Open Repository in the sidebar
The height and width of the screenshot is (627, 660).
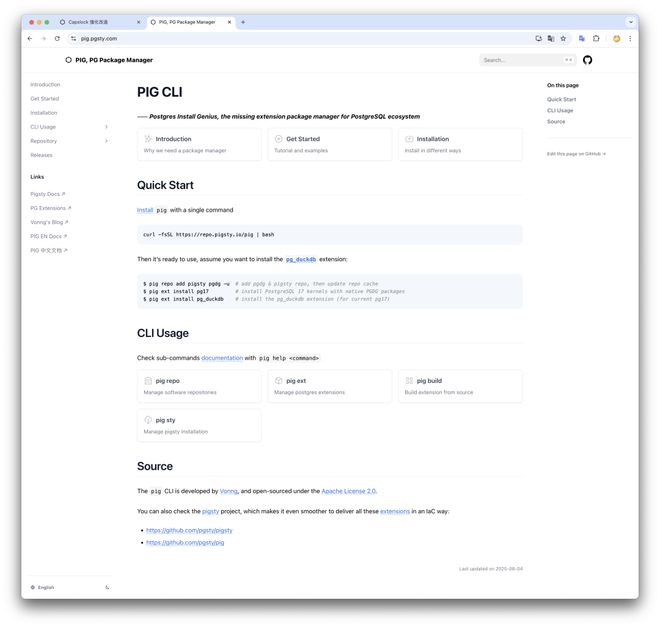coord(43,141)
